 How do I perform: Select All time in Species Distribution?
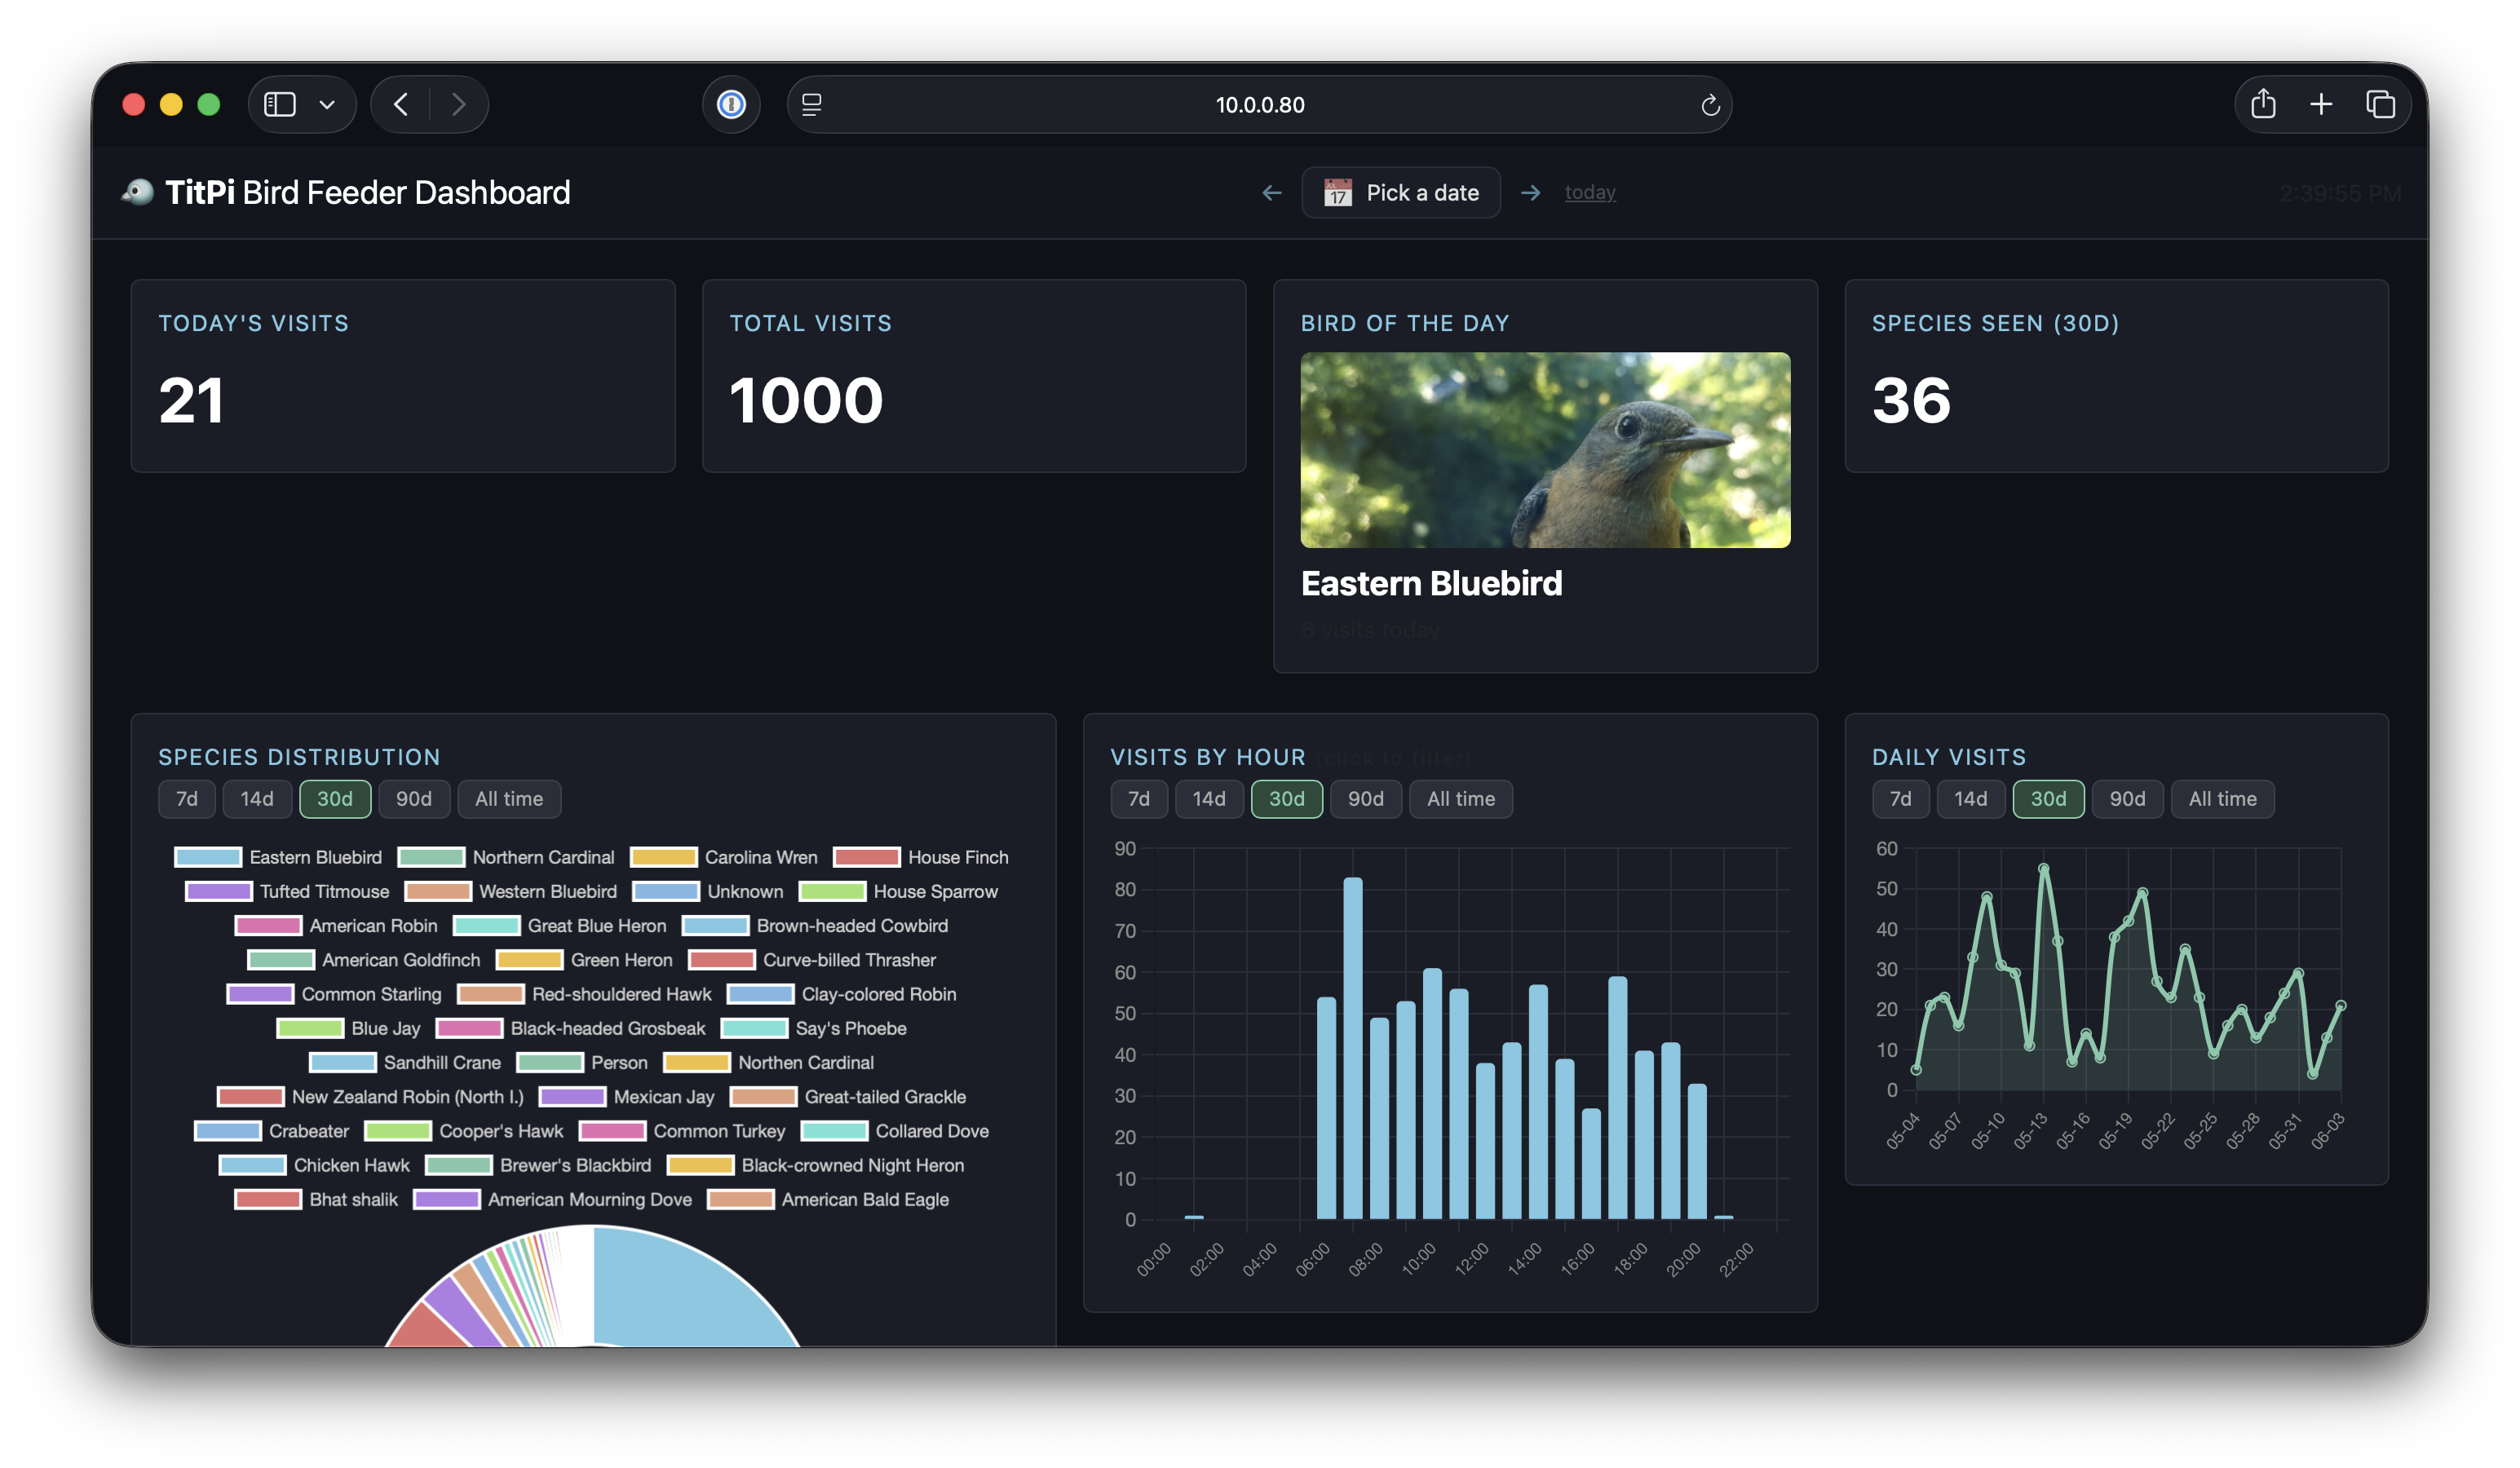pyautogui.click(x=509, y=798)
